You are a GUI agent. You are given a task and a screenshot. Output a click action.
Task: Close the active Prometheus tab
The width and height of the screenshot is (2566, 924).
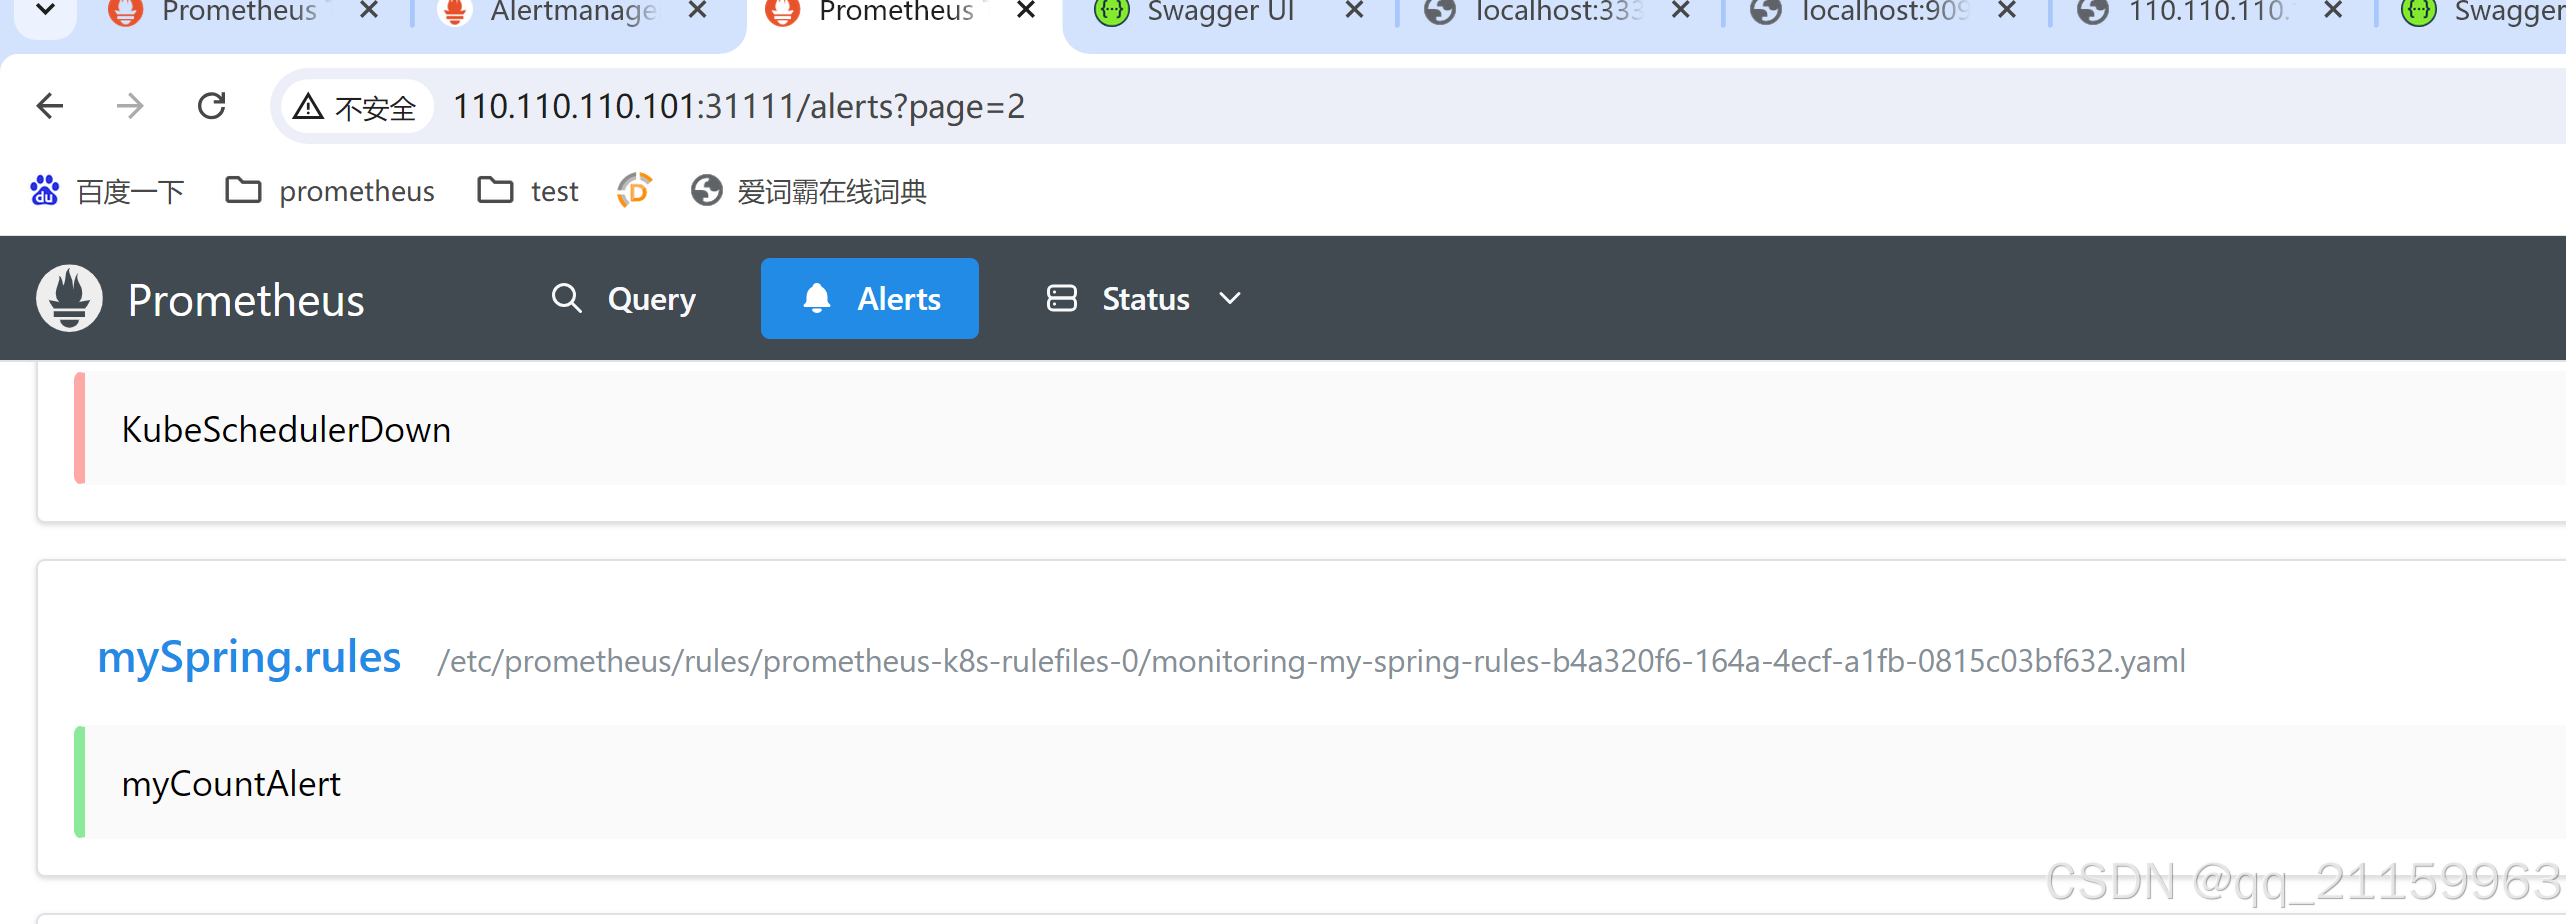(x=1026, y=10)
